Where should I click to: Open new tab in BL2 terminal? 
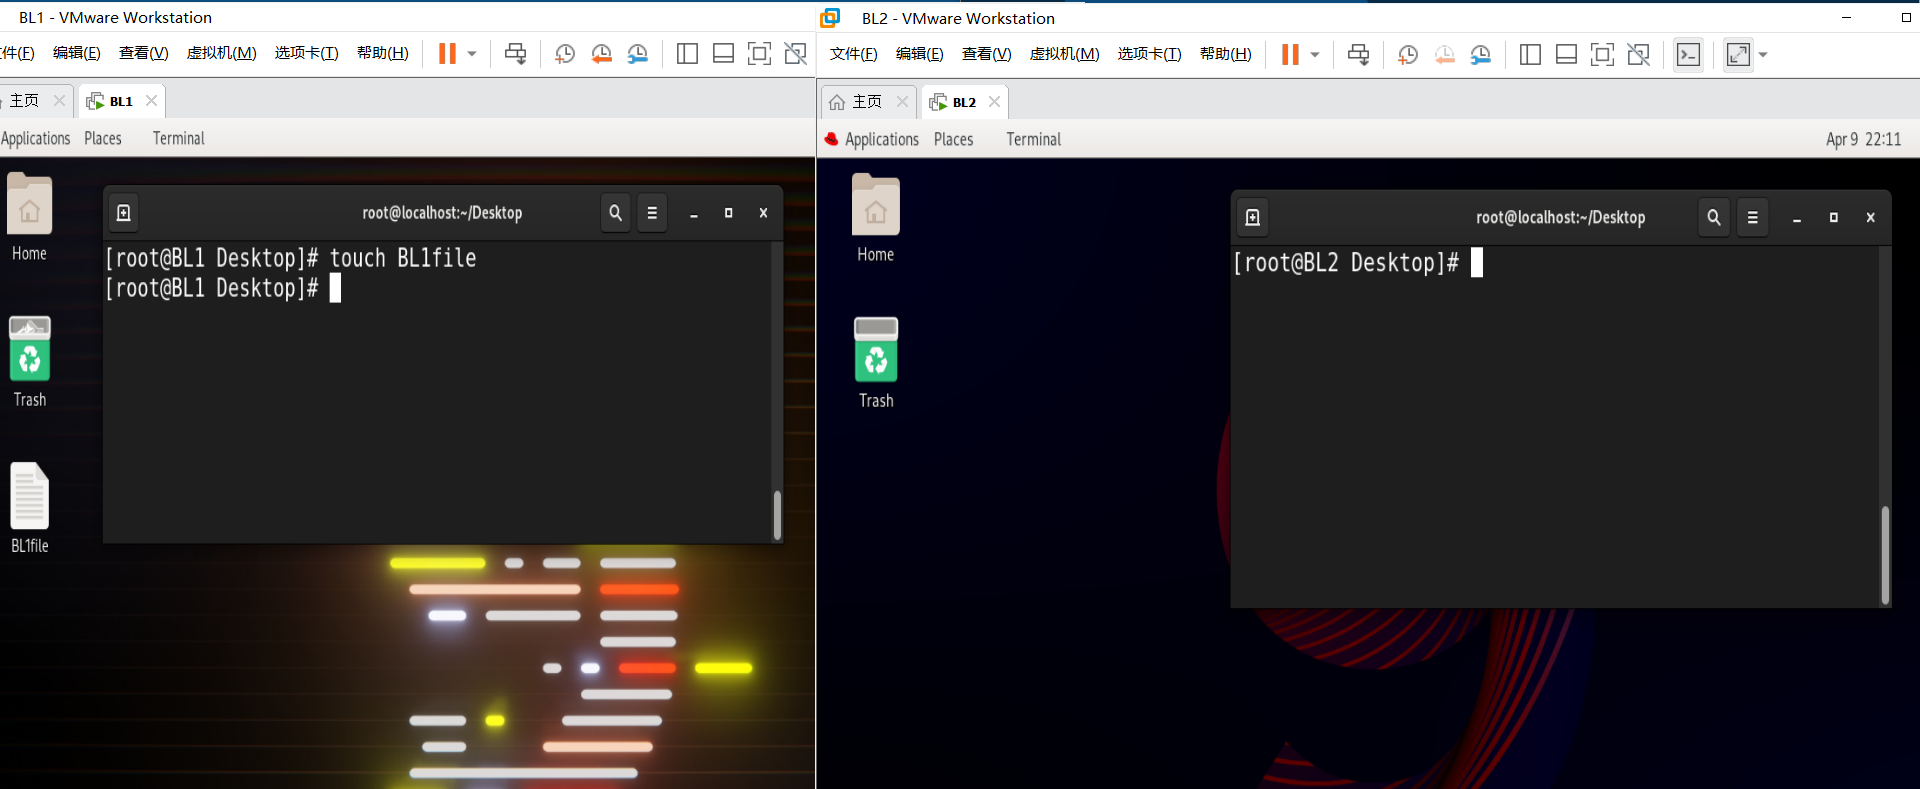1252,217
